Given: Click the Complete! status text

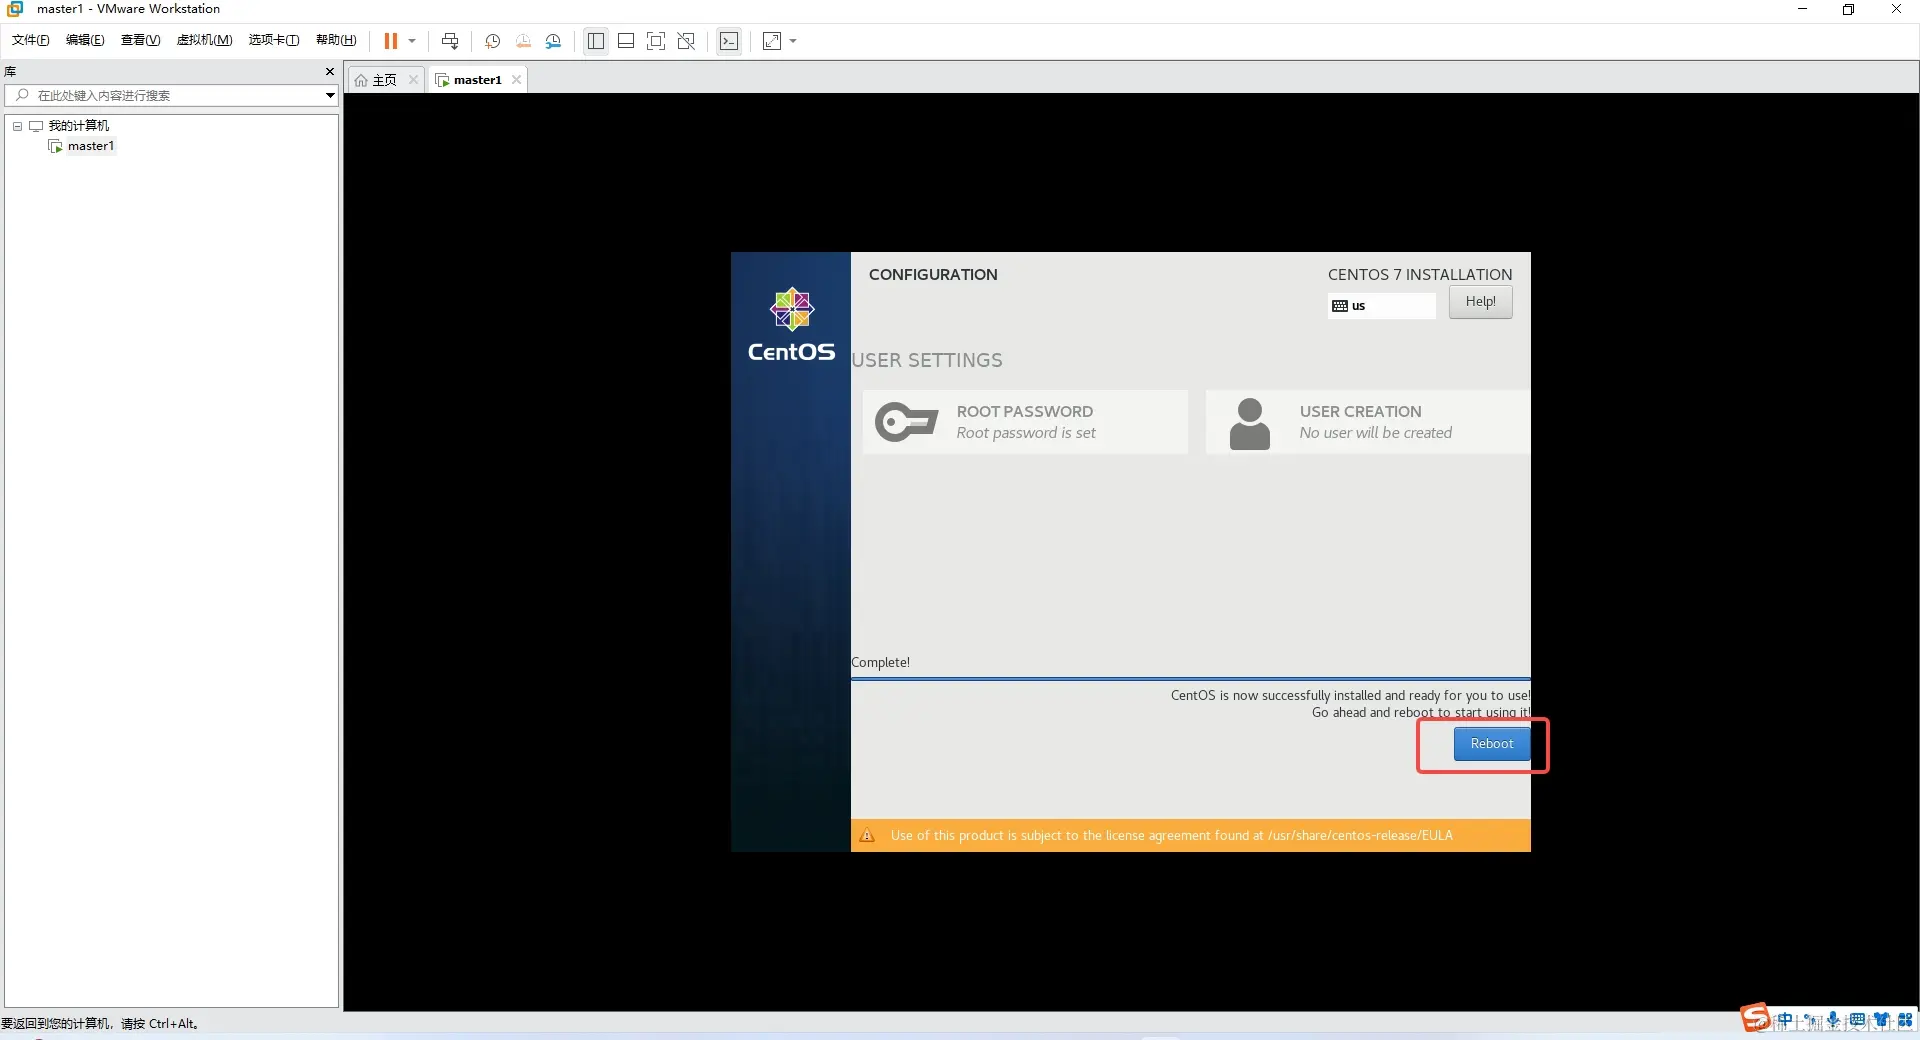Looking at the screenshot, I should [x=880, y=663].
